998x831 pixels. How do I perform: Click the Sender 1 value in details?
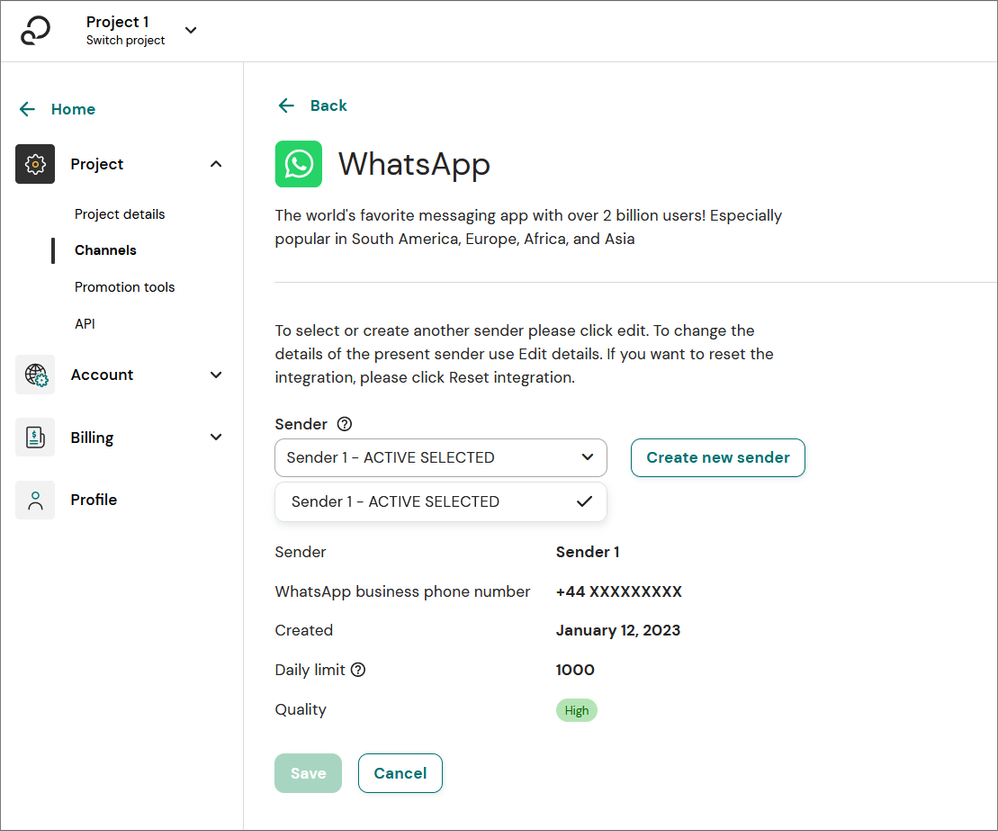coord(587,552)
